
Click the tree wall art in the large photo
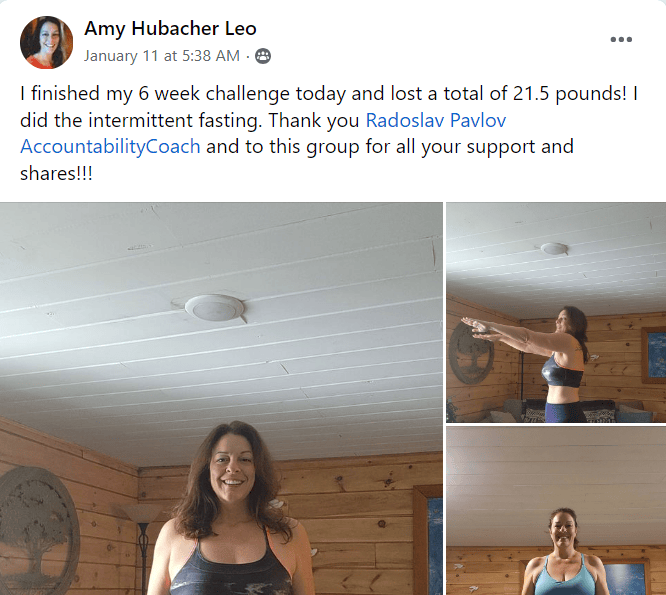click(37, 529)
